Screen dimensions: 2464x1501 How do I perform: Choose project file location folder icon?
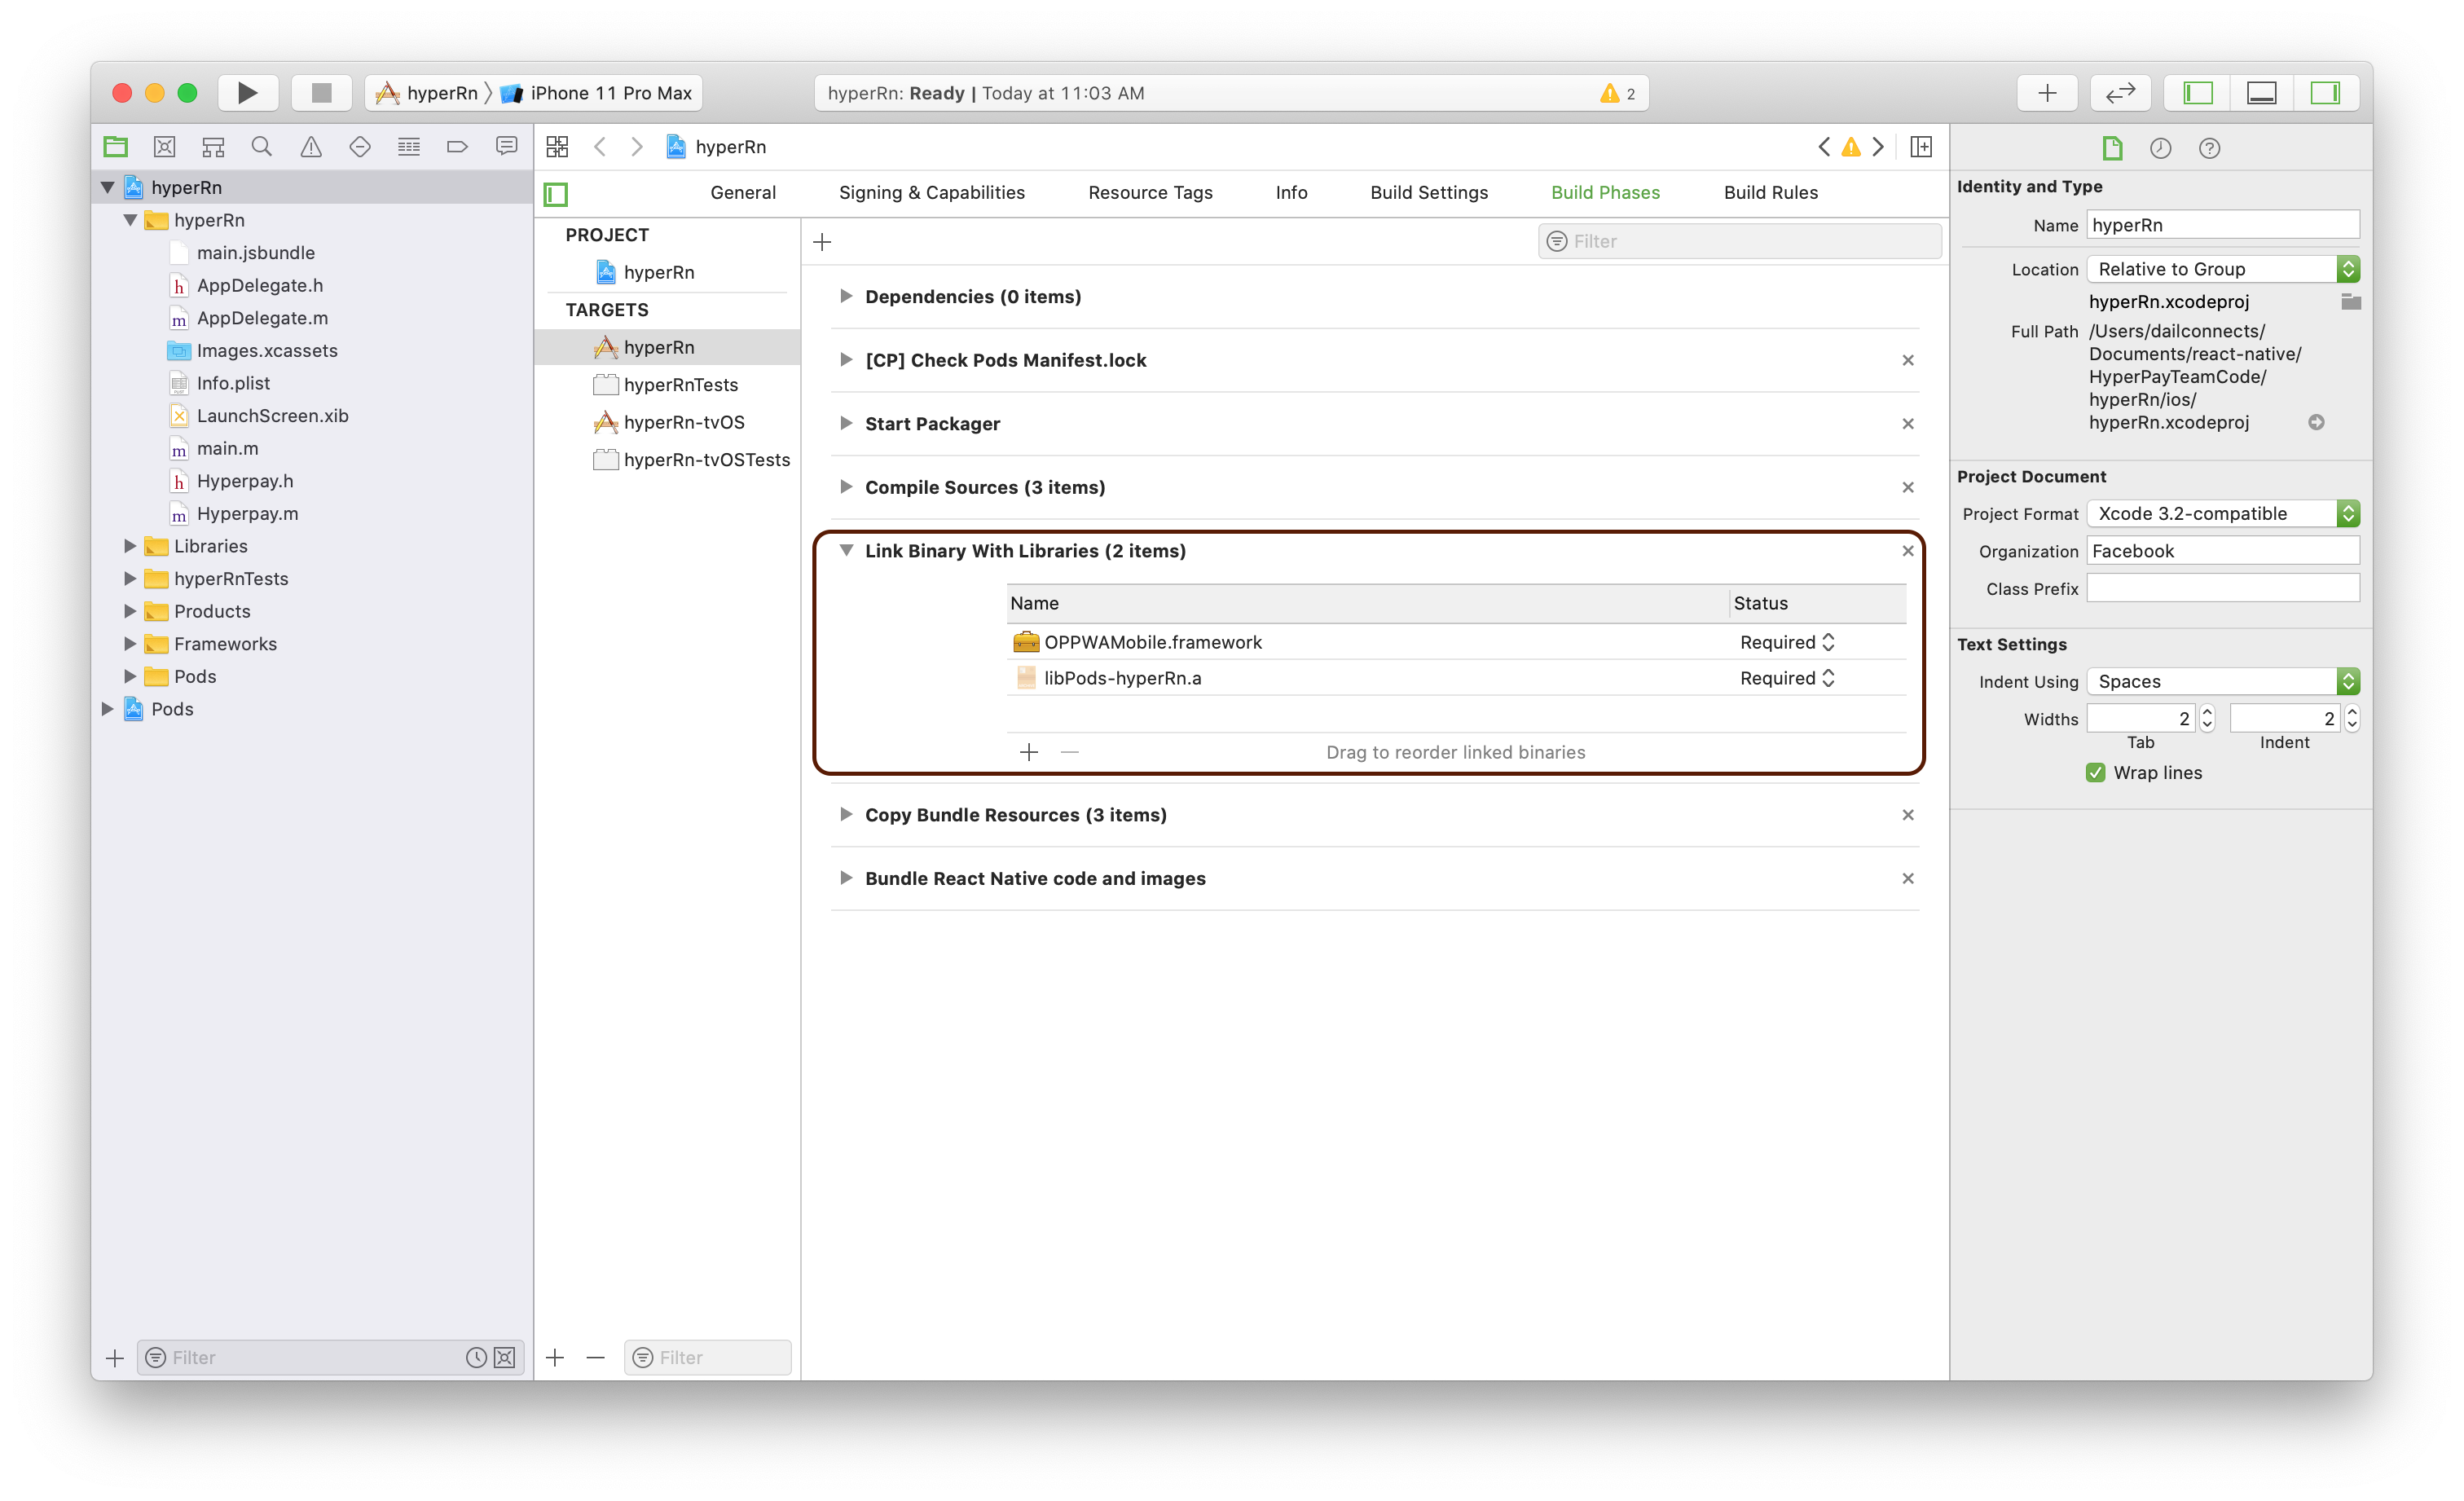(2351, 302)
